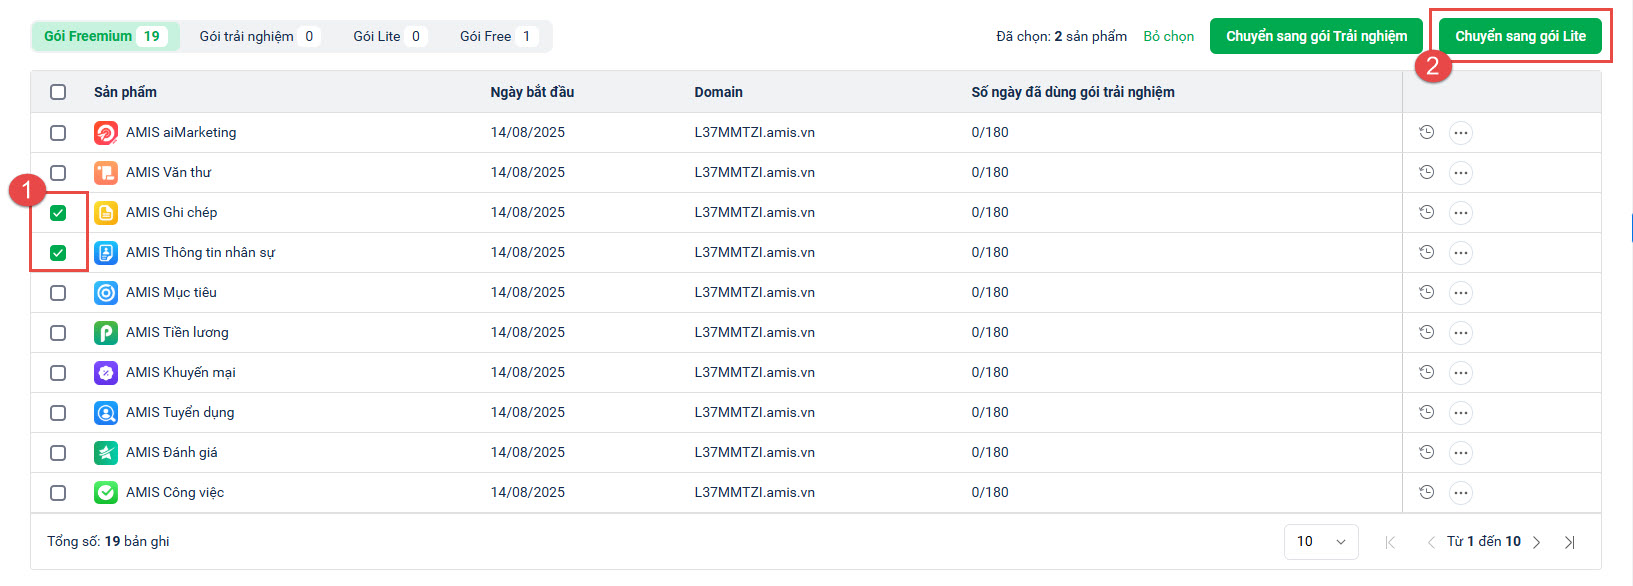Viewport: 1633px width, 586px height.
Task: Click the AMIS Ghi chép product icon
Action: pos(106,213)
